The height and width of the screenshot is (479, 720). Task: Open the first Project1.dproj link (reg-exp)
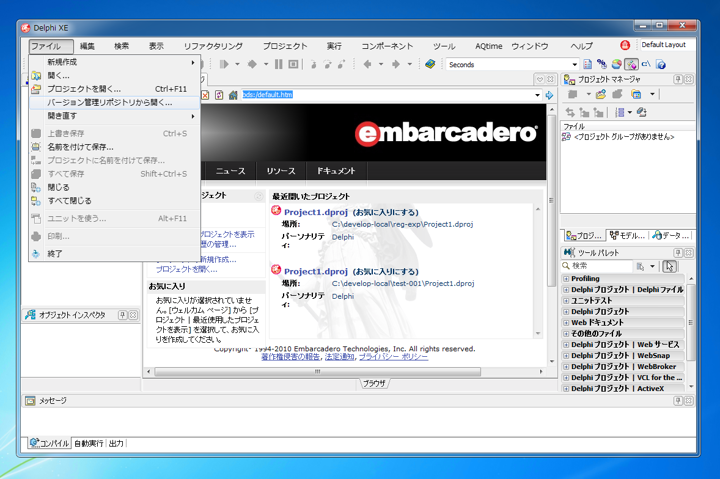coord(316,212)
